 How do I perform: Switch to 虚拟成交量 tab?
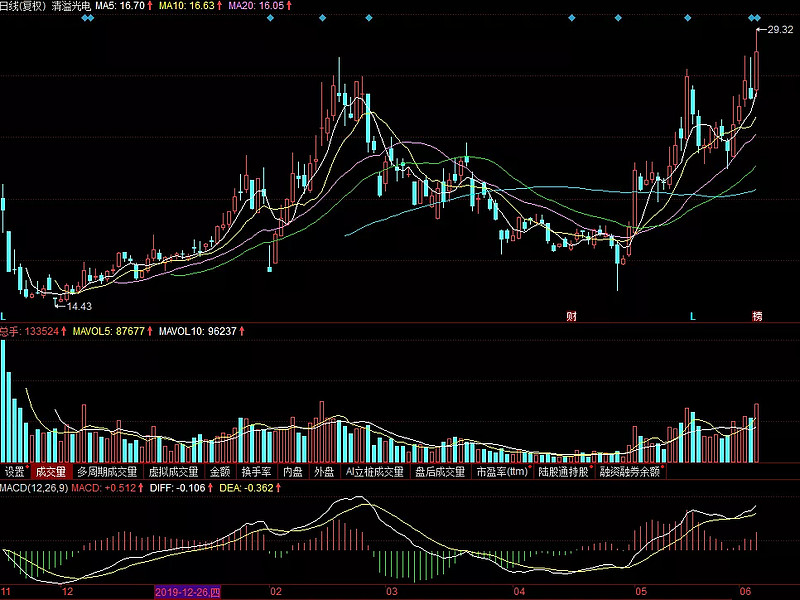[173, 471]
